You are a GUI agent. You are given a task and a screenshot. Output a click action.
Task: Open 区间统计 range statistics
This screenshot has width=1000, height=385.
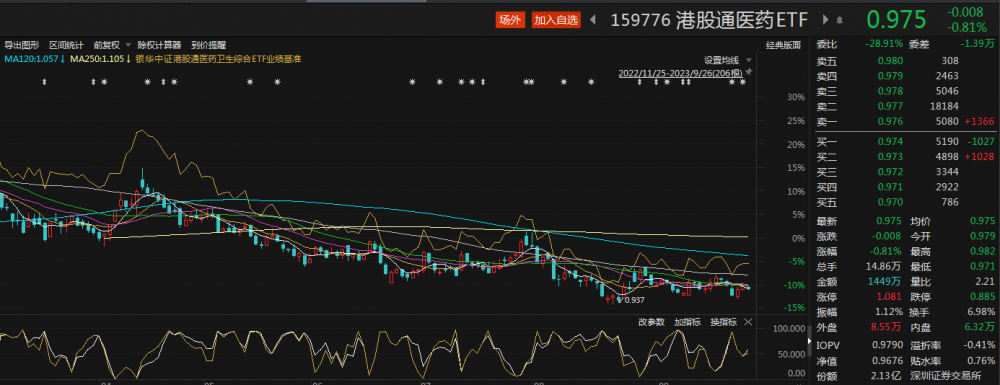[x=66, y=45]
